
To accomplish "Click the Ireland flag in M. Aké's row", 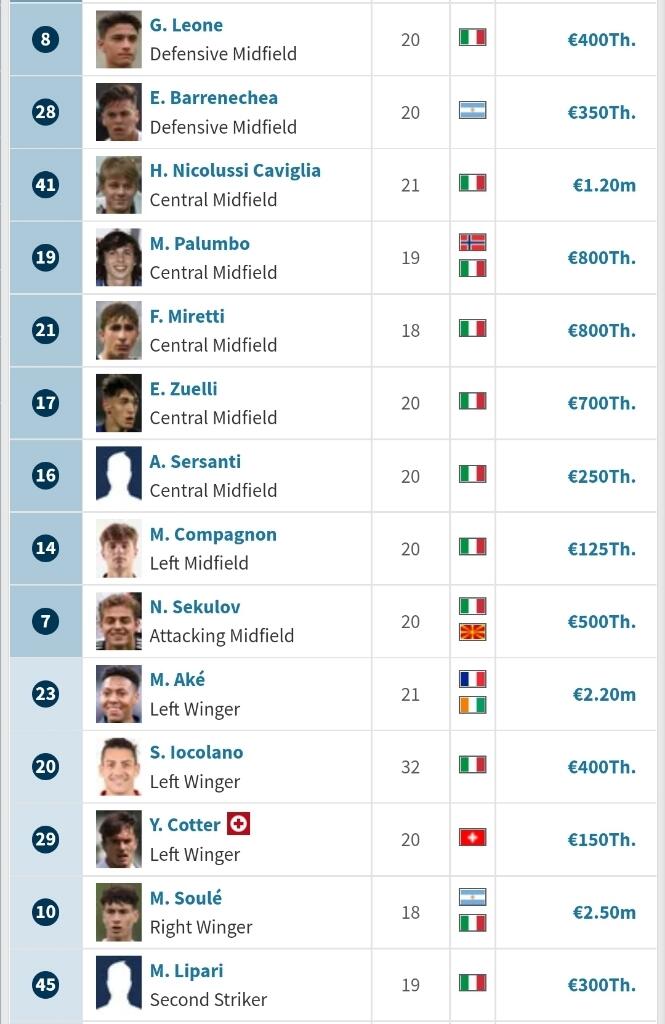I will pyautogui.click(x=472, y=705).
